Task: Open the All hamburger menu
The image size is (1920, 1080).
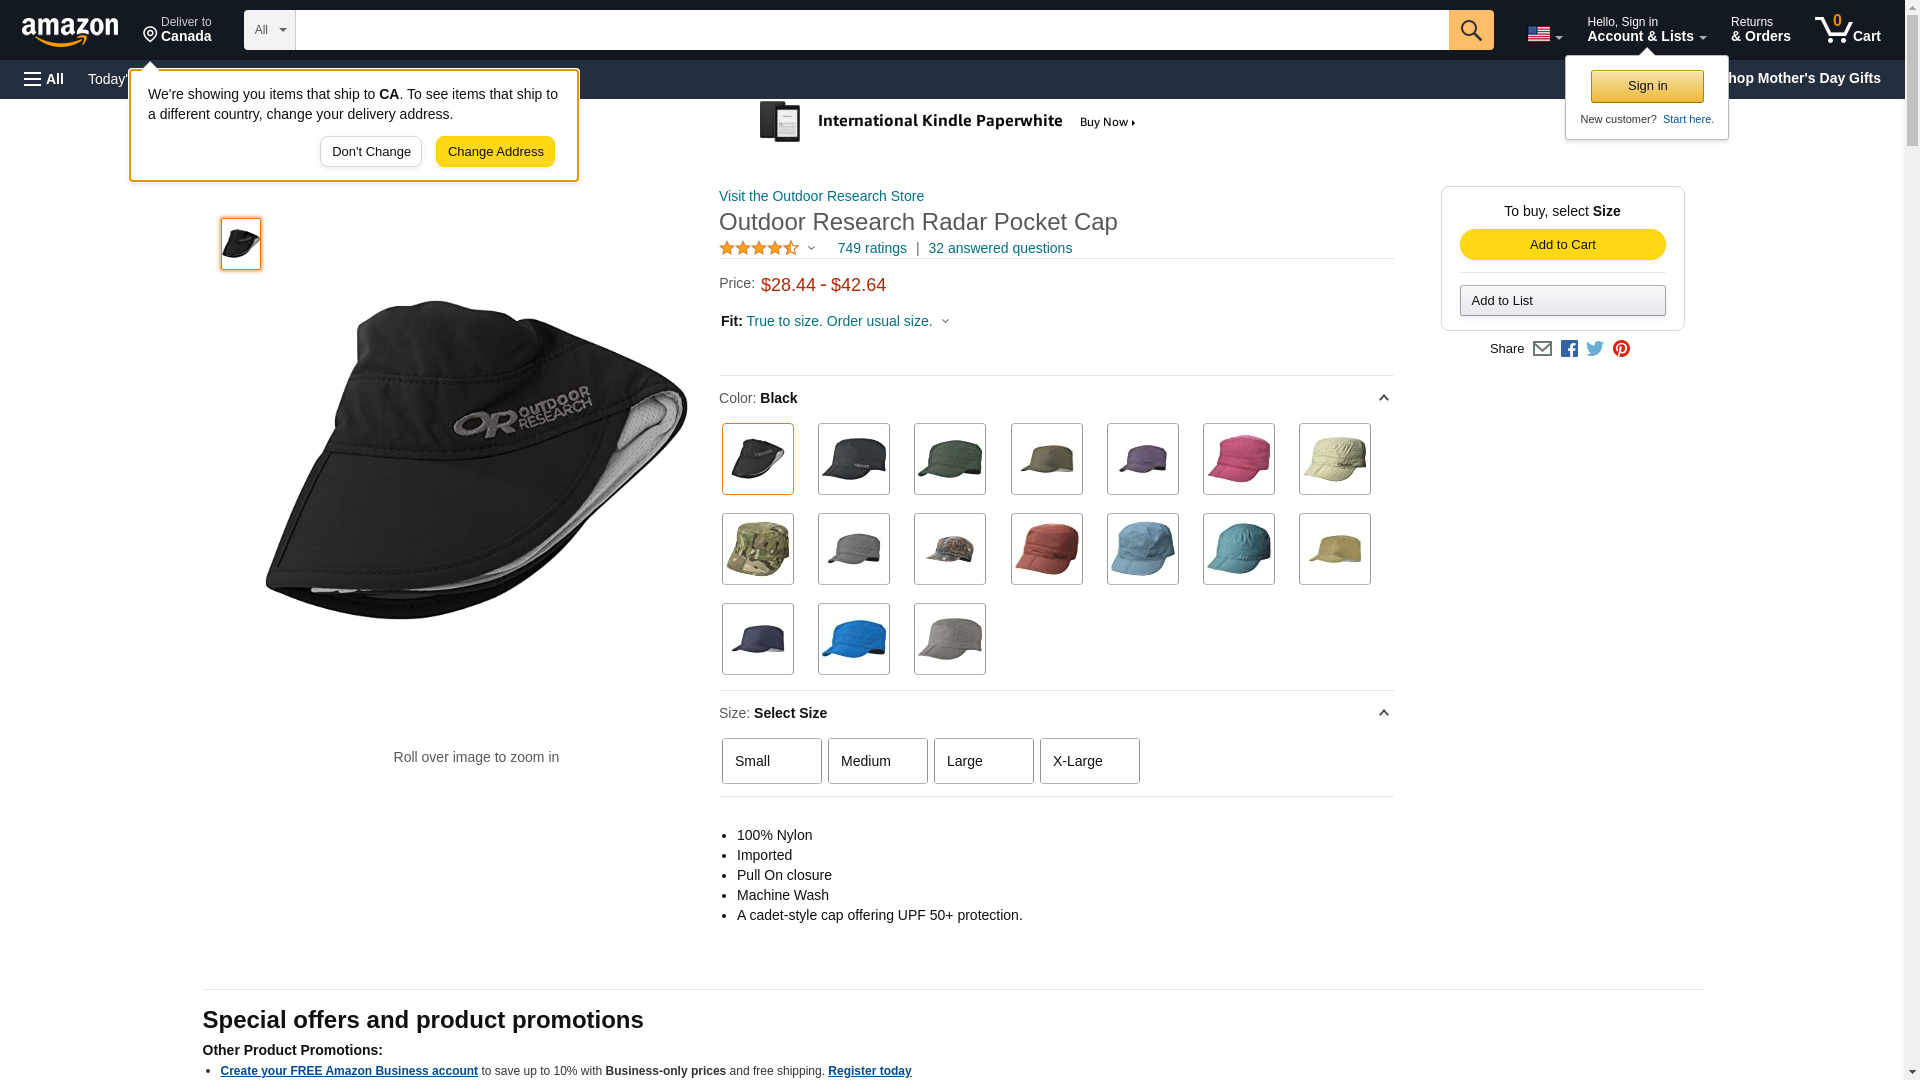Action: click(x=44, y=79)
